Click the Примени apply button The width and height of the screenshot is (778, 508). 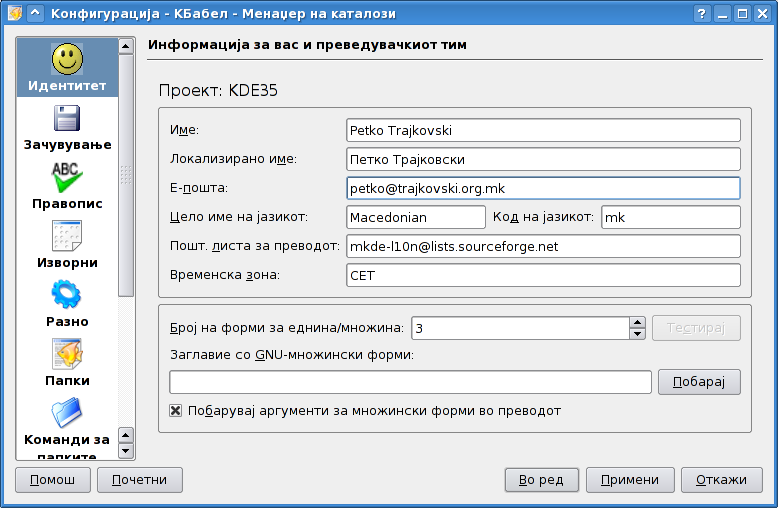630,480
